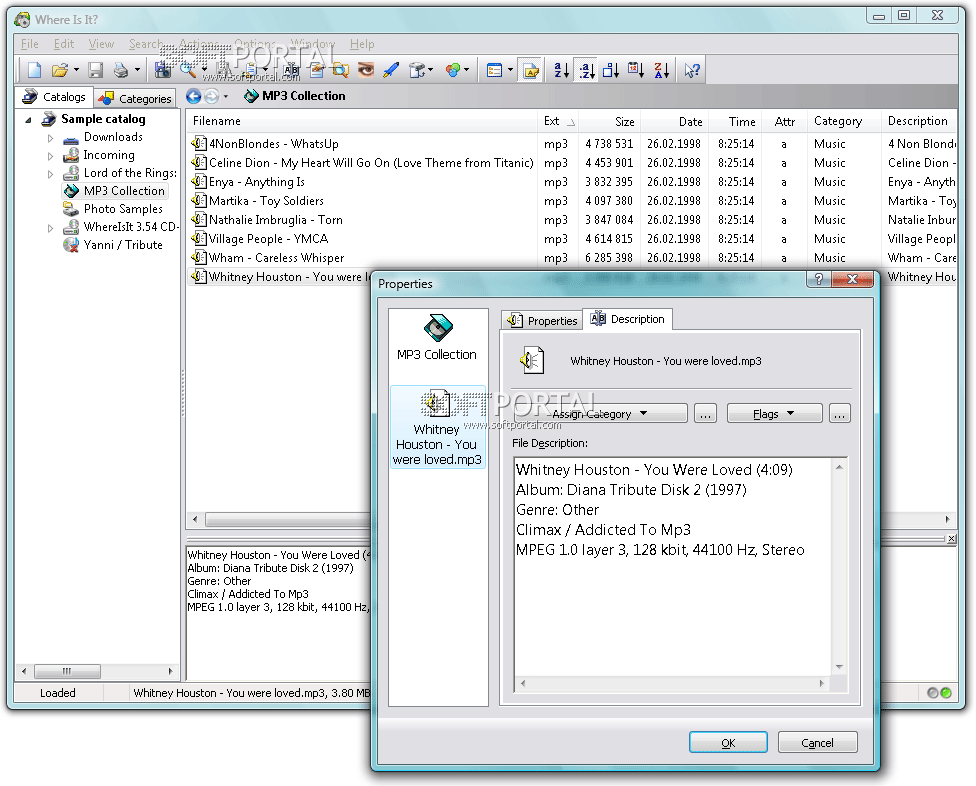
Task: Toggle sort by size button
Action: [611, 70]
